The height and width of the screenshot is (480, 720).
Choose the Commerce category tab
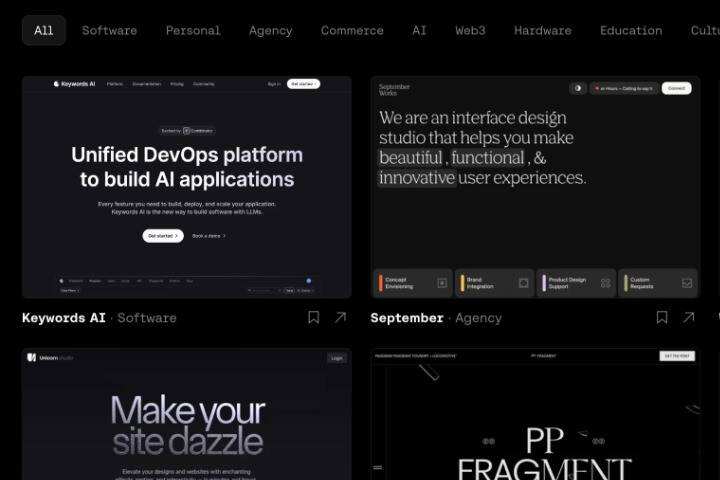pyautogui.click(x=352, y=30)
